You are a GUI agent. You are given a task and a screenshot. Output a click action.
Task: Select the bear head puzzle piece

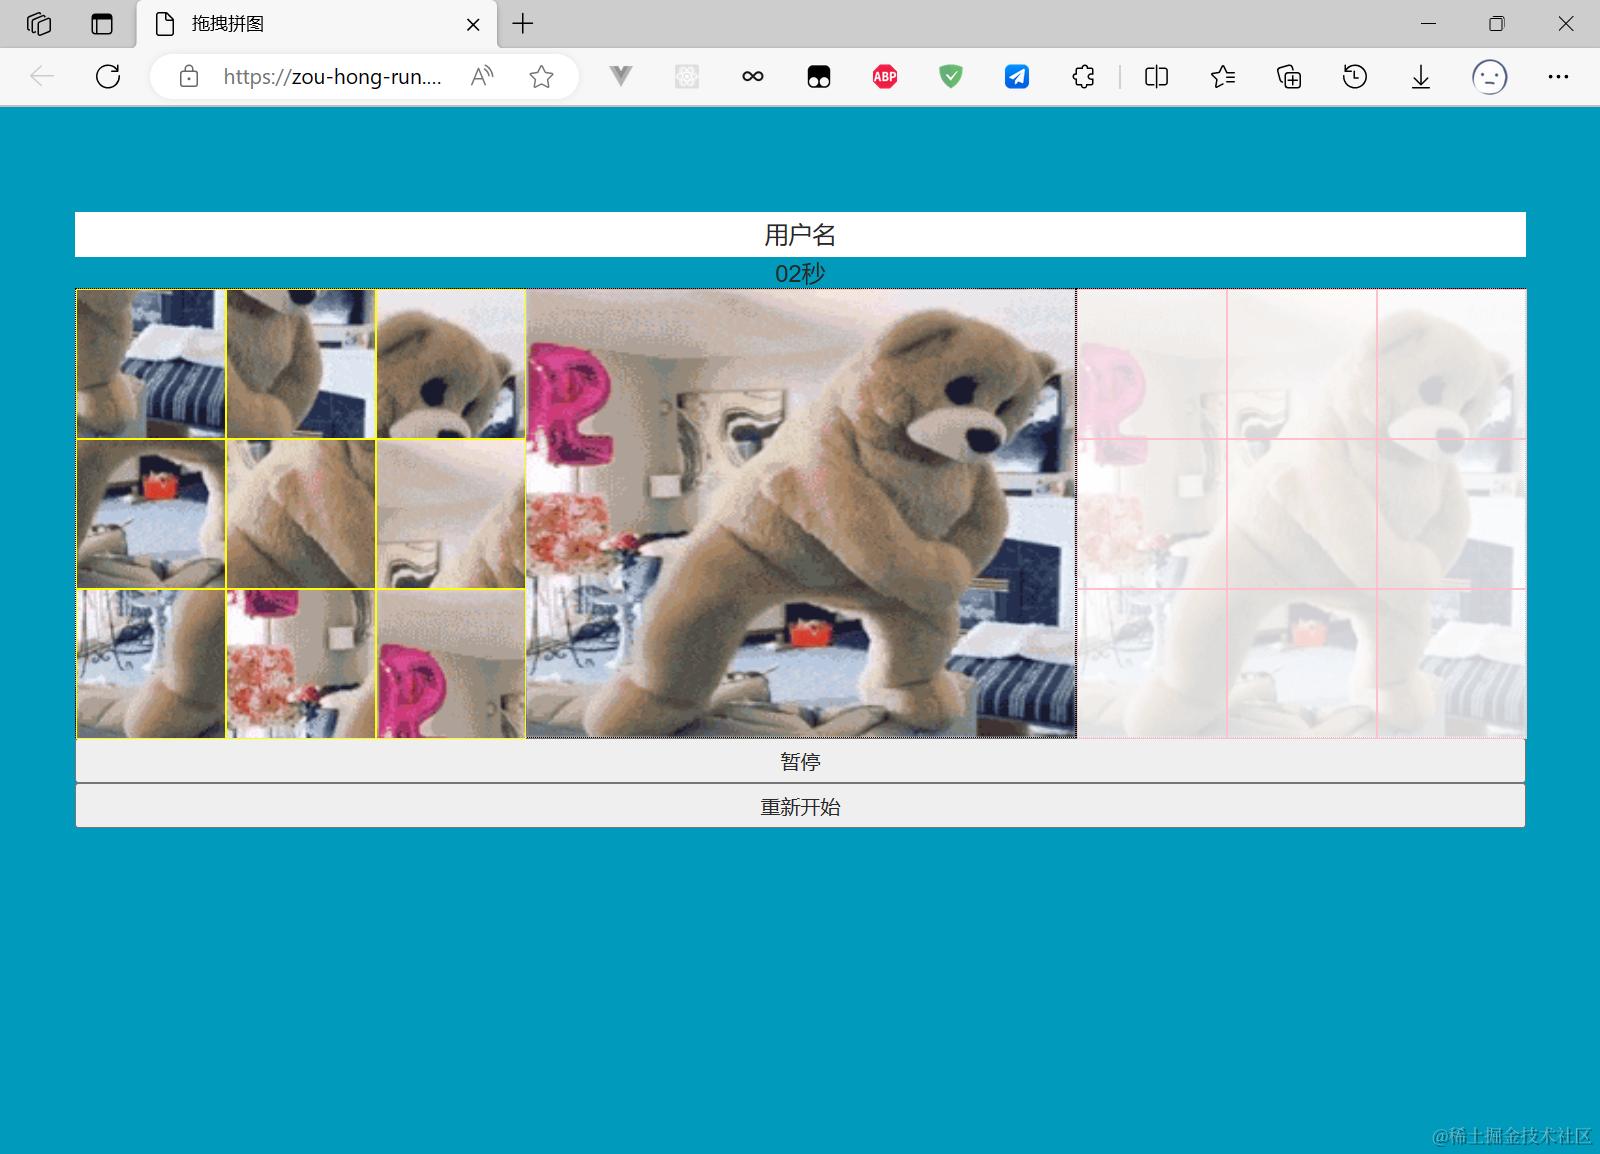coord(451,364)
